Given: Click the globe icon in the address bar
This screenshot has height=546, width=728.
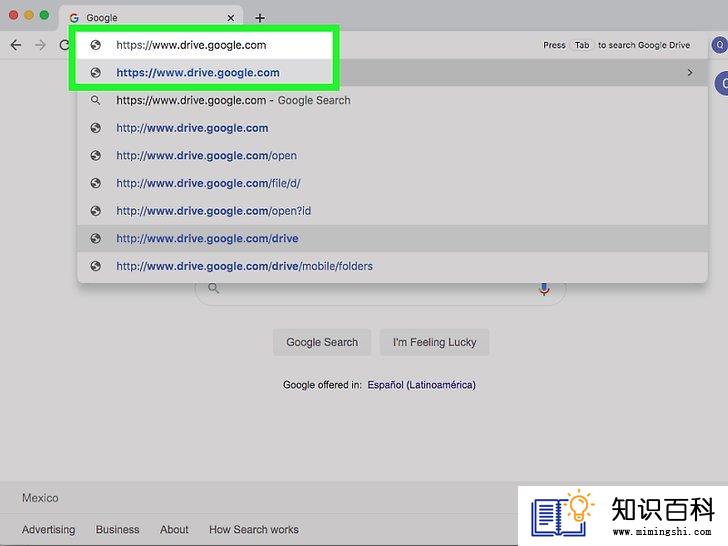Looking at the screenshot, I should coord(96,45).
